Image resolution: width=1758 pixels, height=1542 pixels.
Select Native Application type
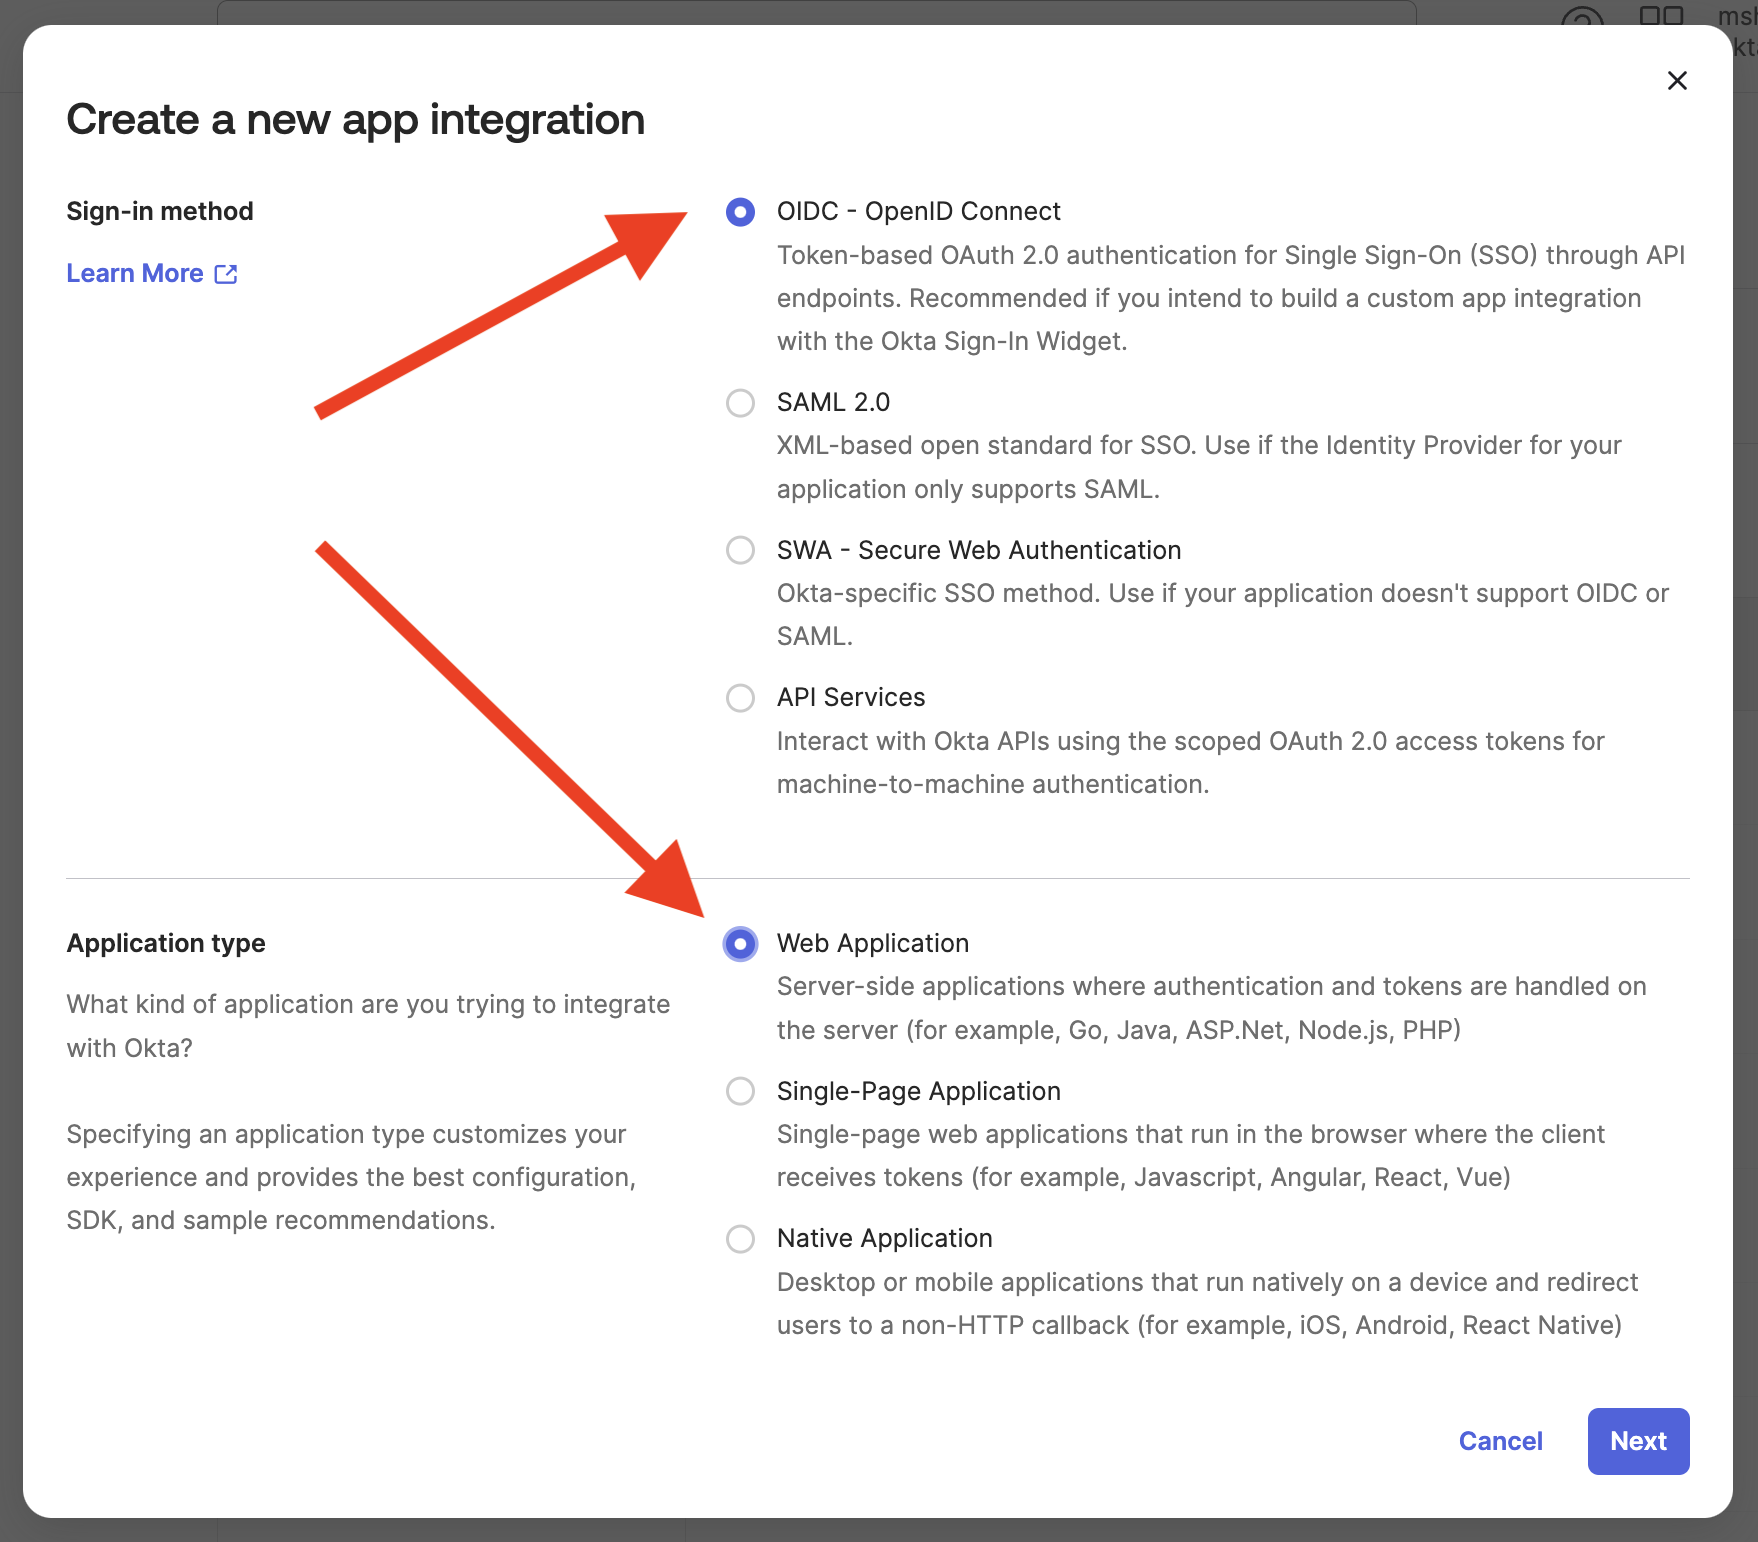point(740,1239)
